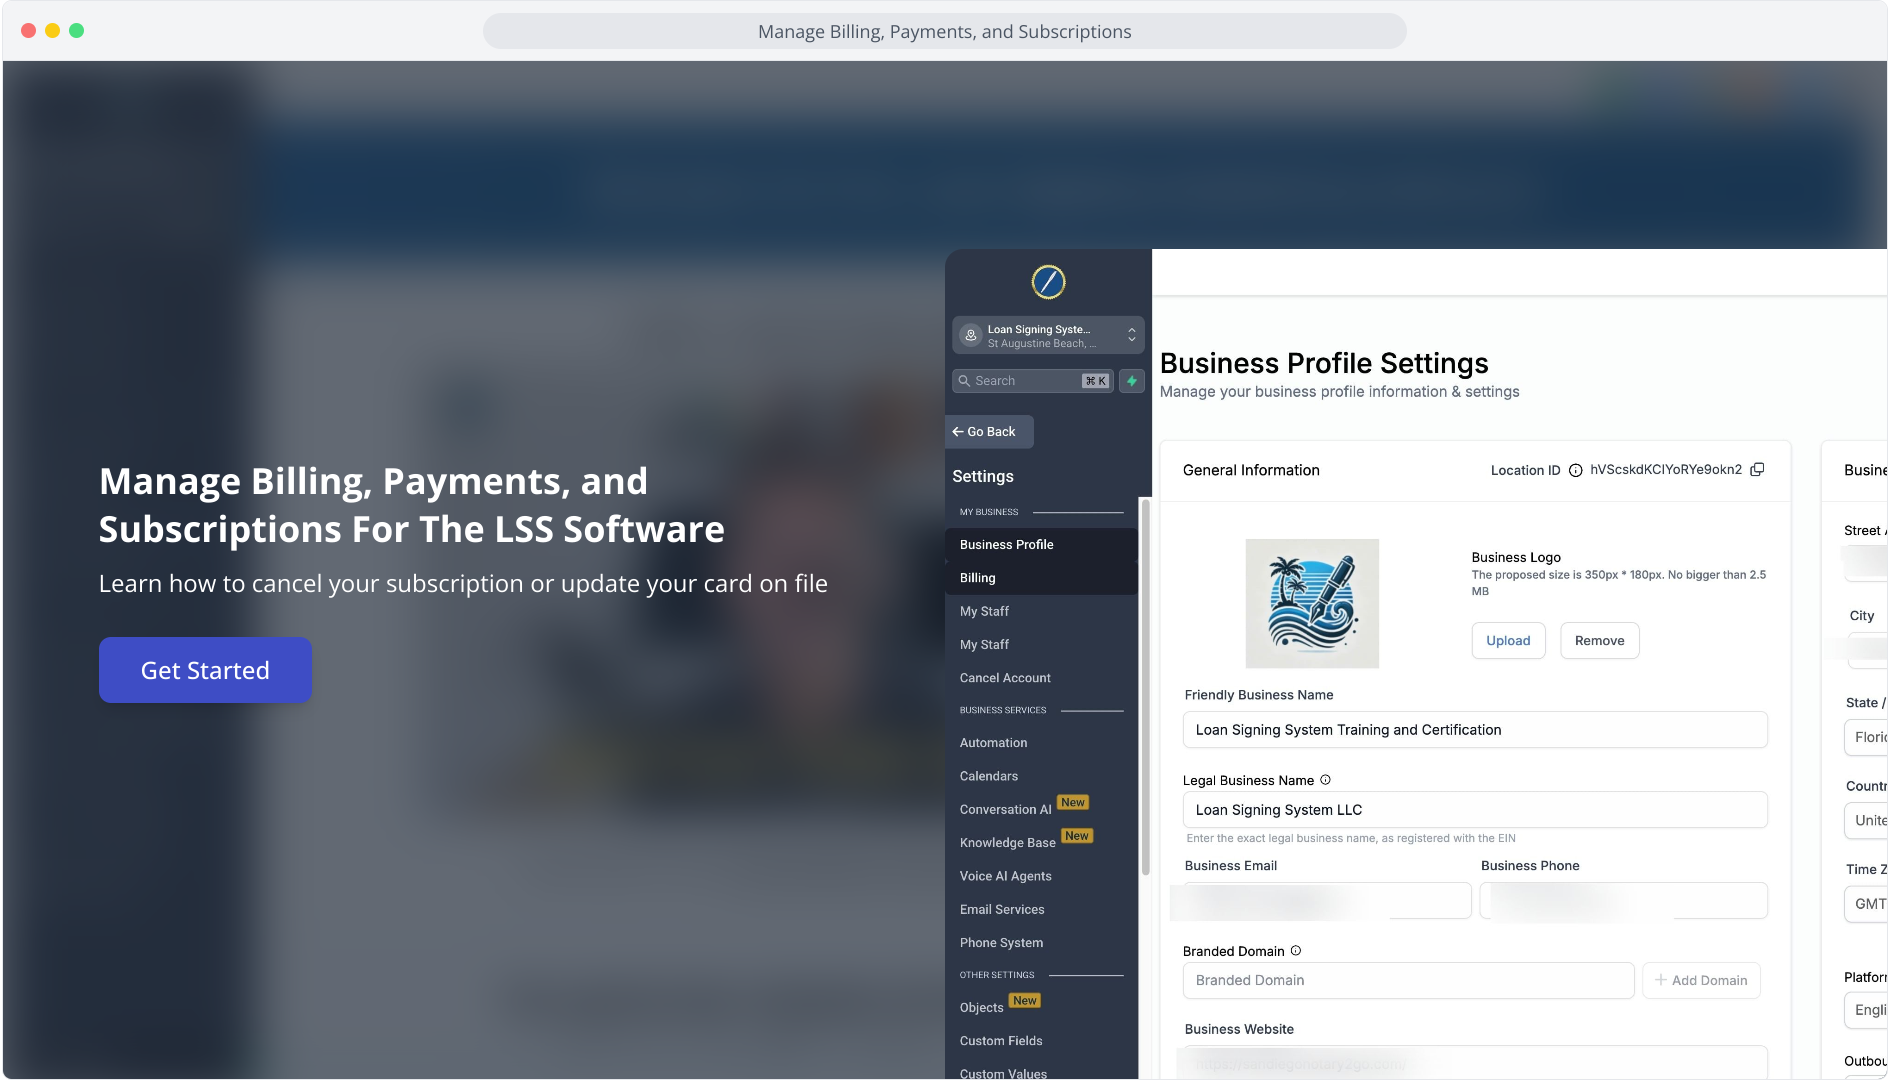Viewport: 1890px width, 1080px height.
Task: Click the Settings heading in the sidebar
Action: click(983, 477)
